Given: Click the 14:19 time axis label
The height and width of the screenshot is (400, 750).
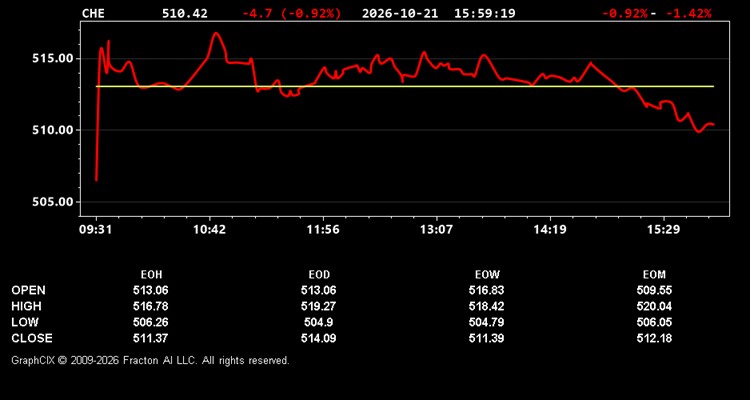Looking at the screenshot, I should point(550,230).
